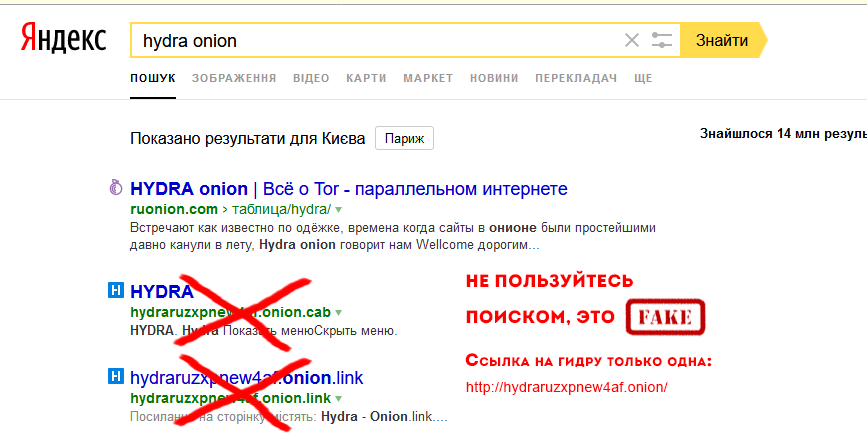This screenshot has width=867, height=444.
Task: Open the Відео tab
Action: (x=311, y=79)
